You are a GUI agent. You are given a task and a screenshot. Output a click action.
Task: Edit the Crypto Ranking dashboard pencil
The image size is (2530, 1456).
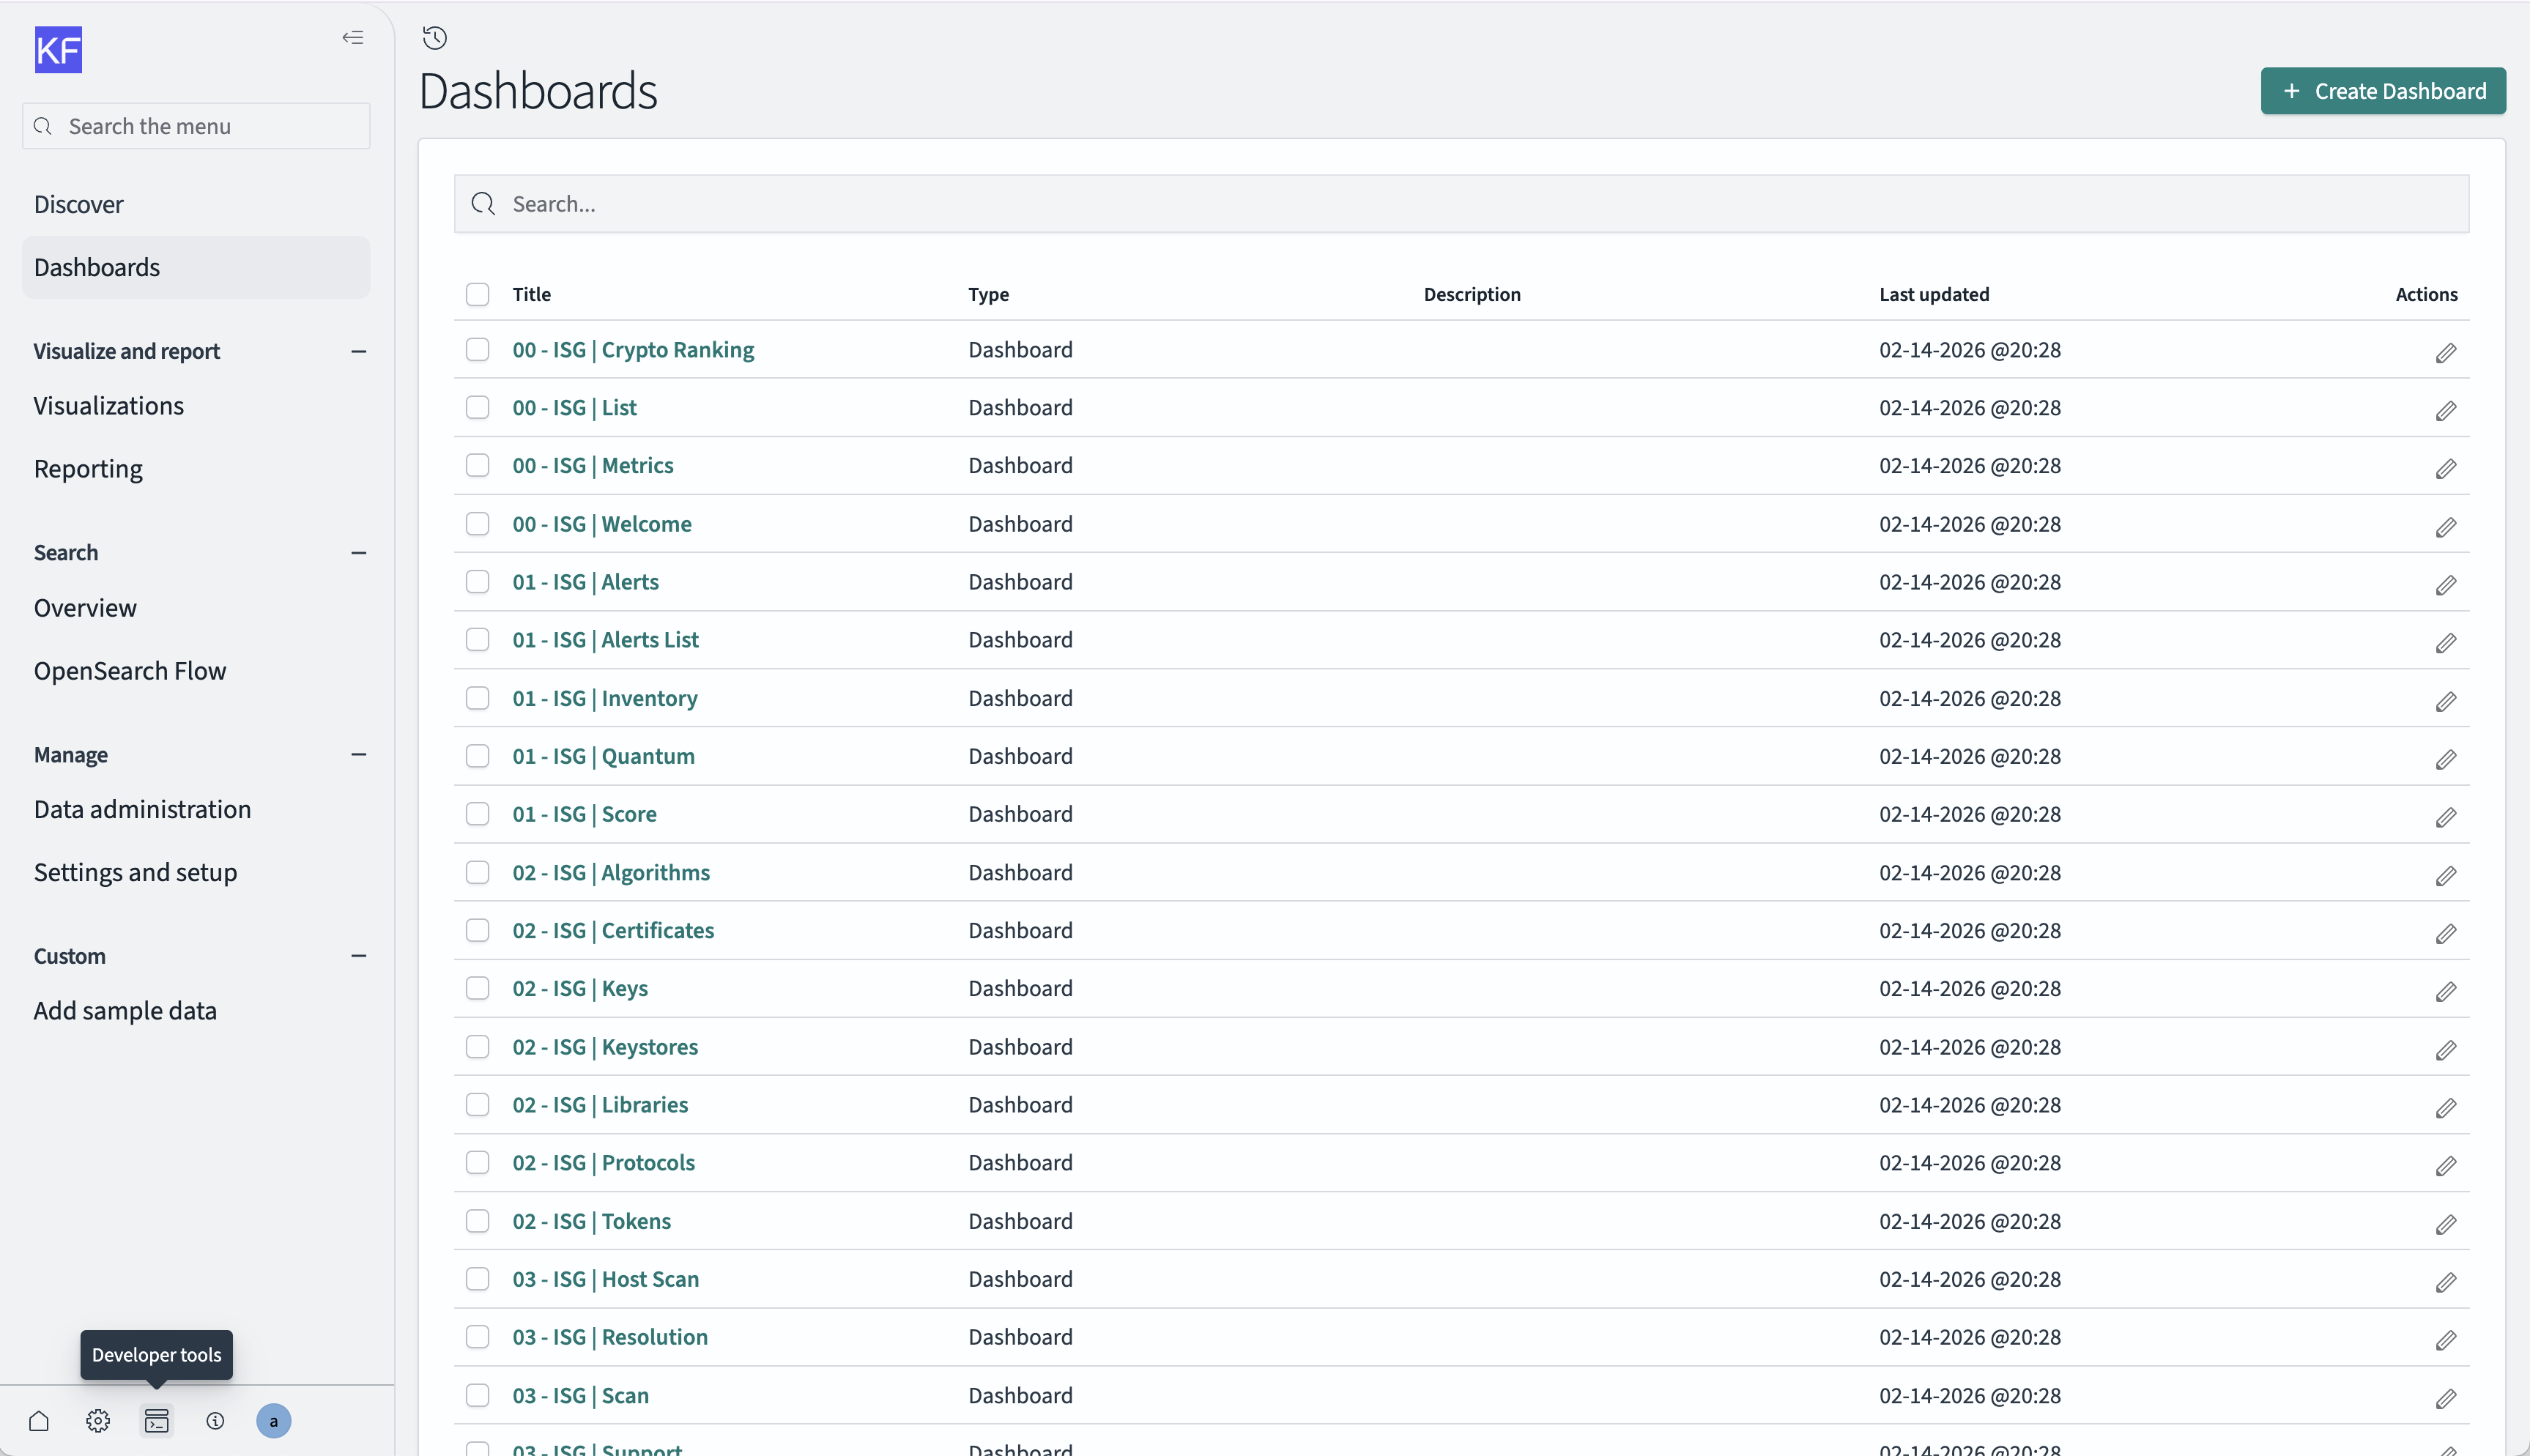point(2445,352)
